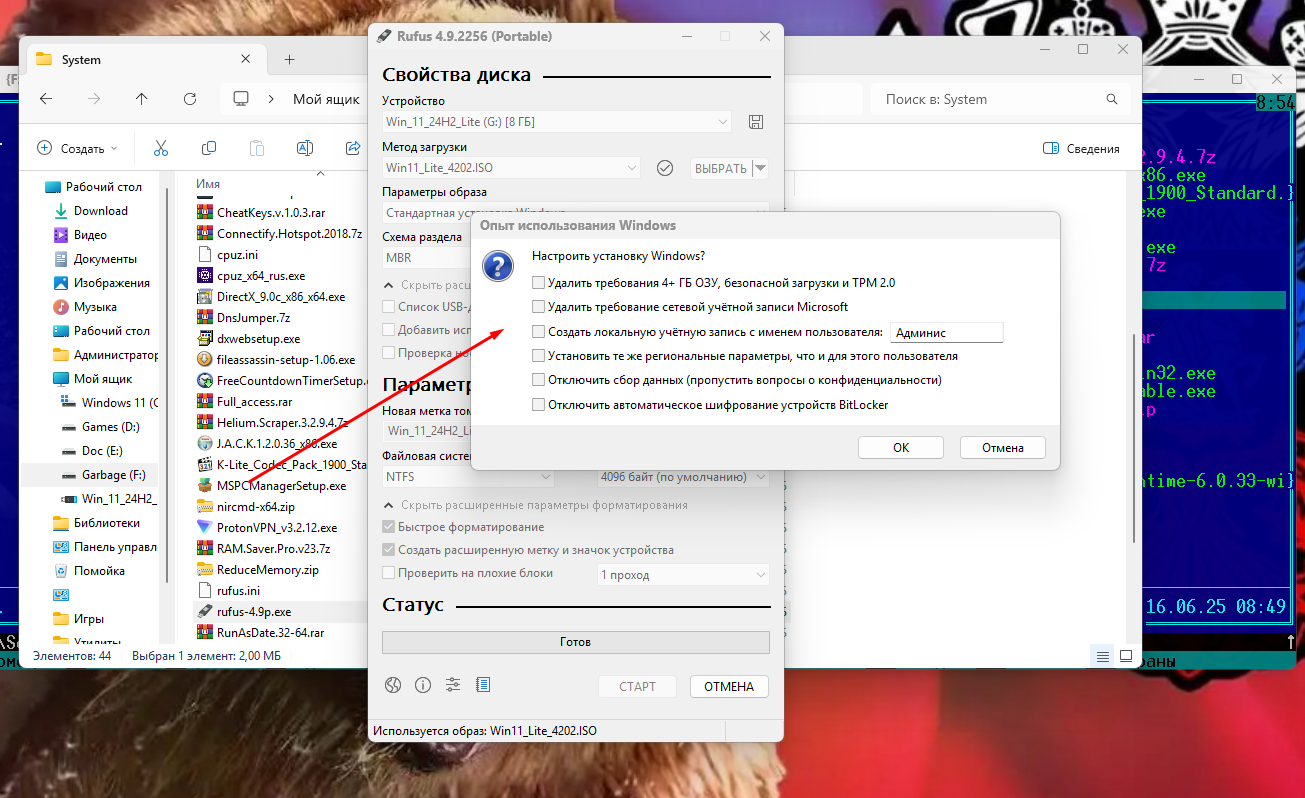Click the checksum checkmark icon in Rufus

tap(665, 168)
